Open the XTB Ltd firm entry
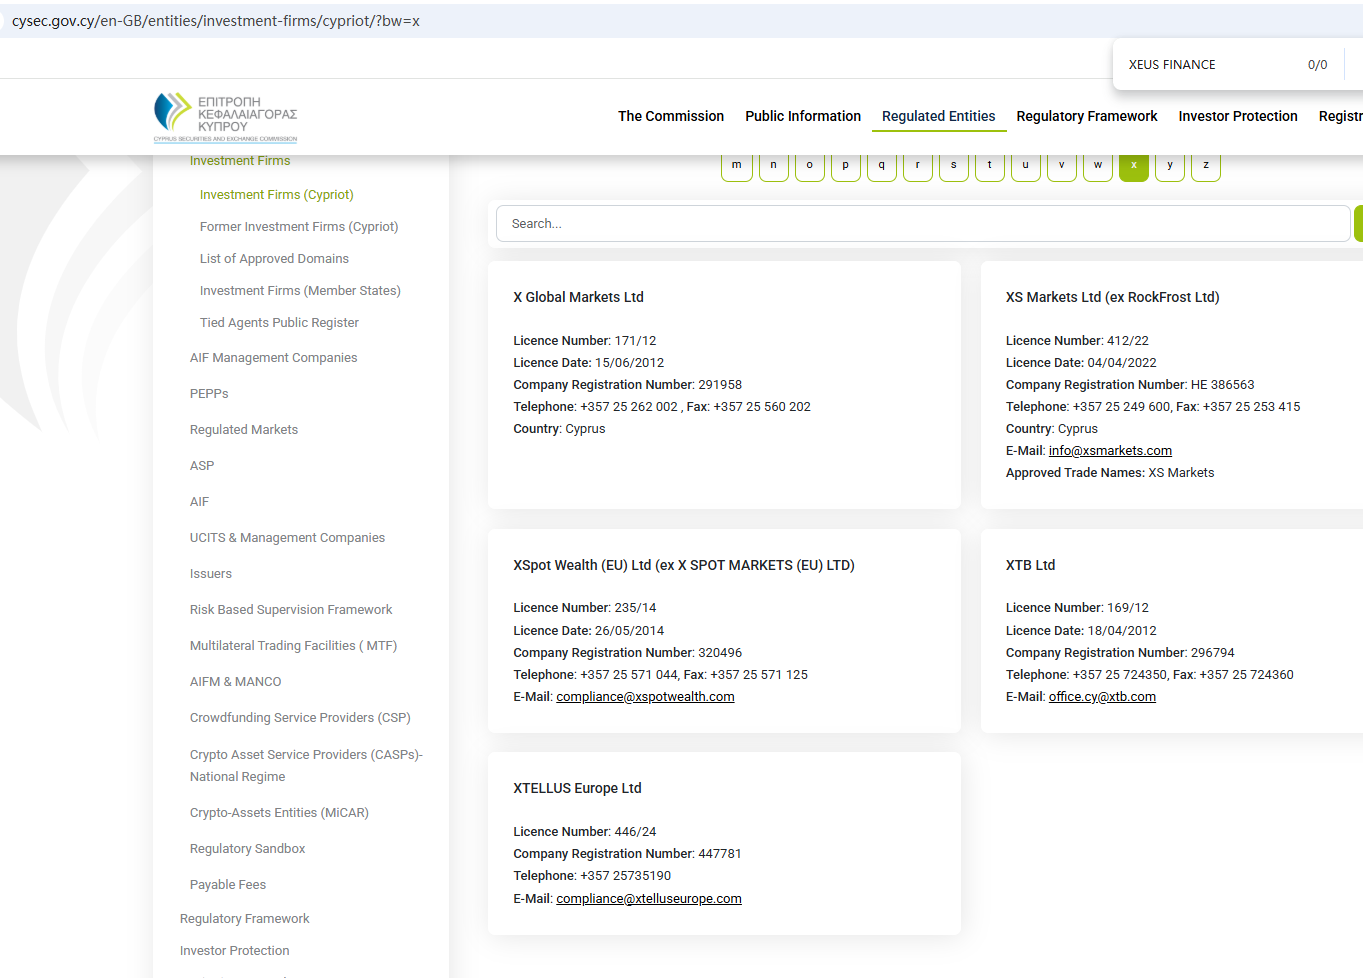This screenshot has height=978, width=1363. pyautogui.click(x=1030, y=565)
